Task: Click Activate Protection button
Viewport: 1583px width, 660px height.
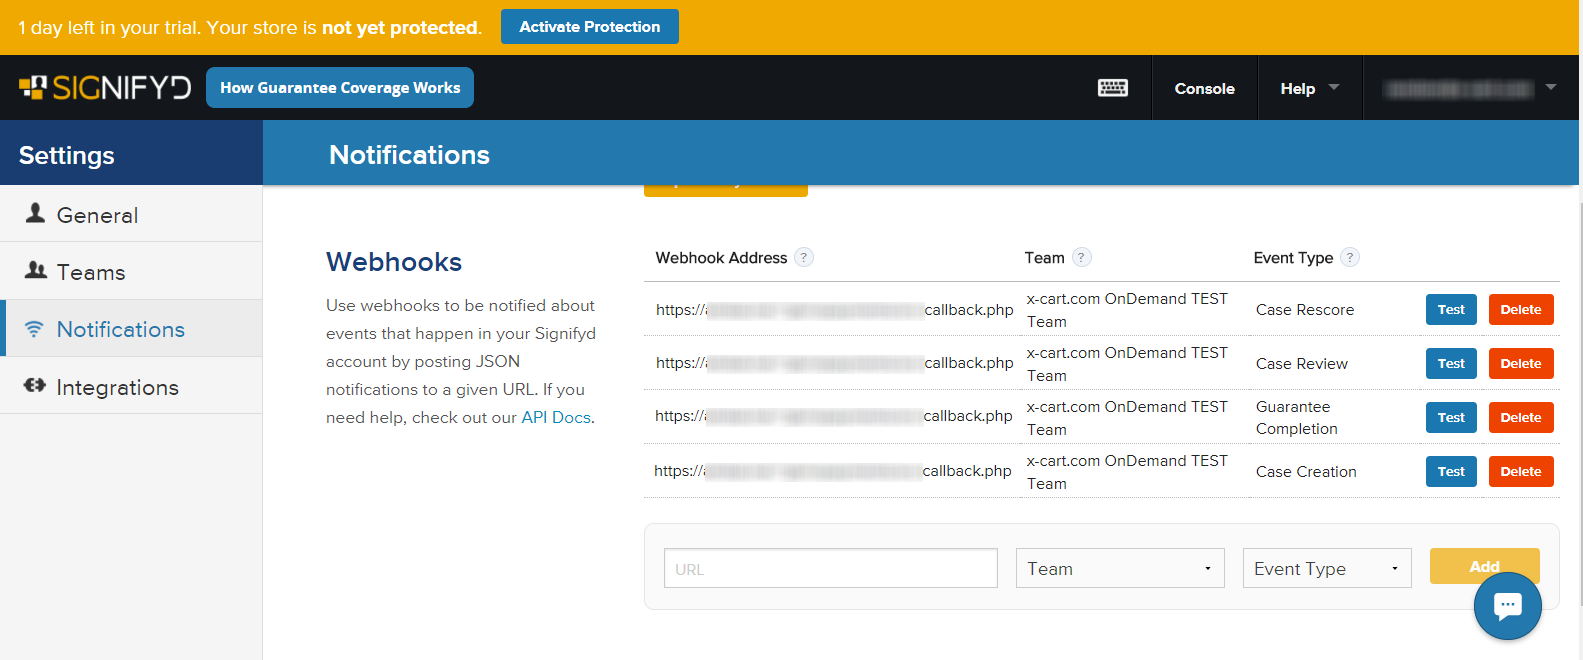Action: (590, 27)
